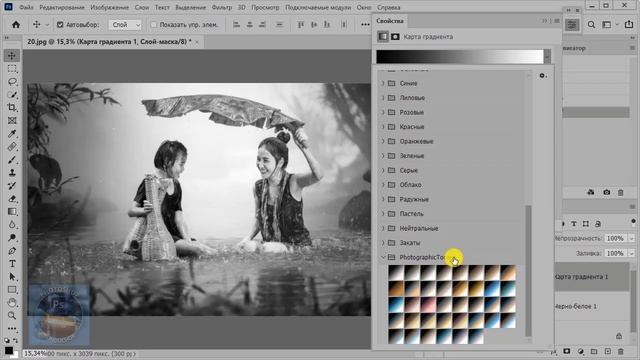Select the Frame tool
This screenshot has height=360, width=640.
[12, 120]
